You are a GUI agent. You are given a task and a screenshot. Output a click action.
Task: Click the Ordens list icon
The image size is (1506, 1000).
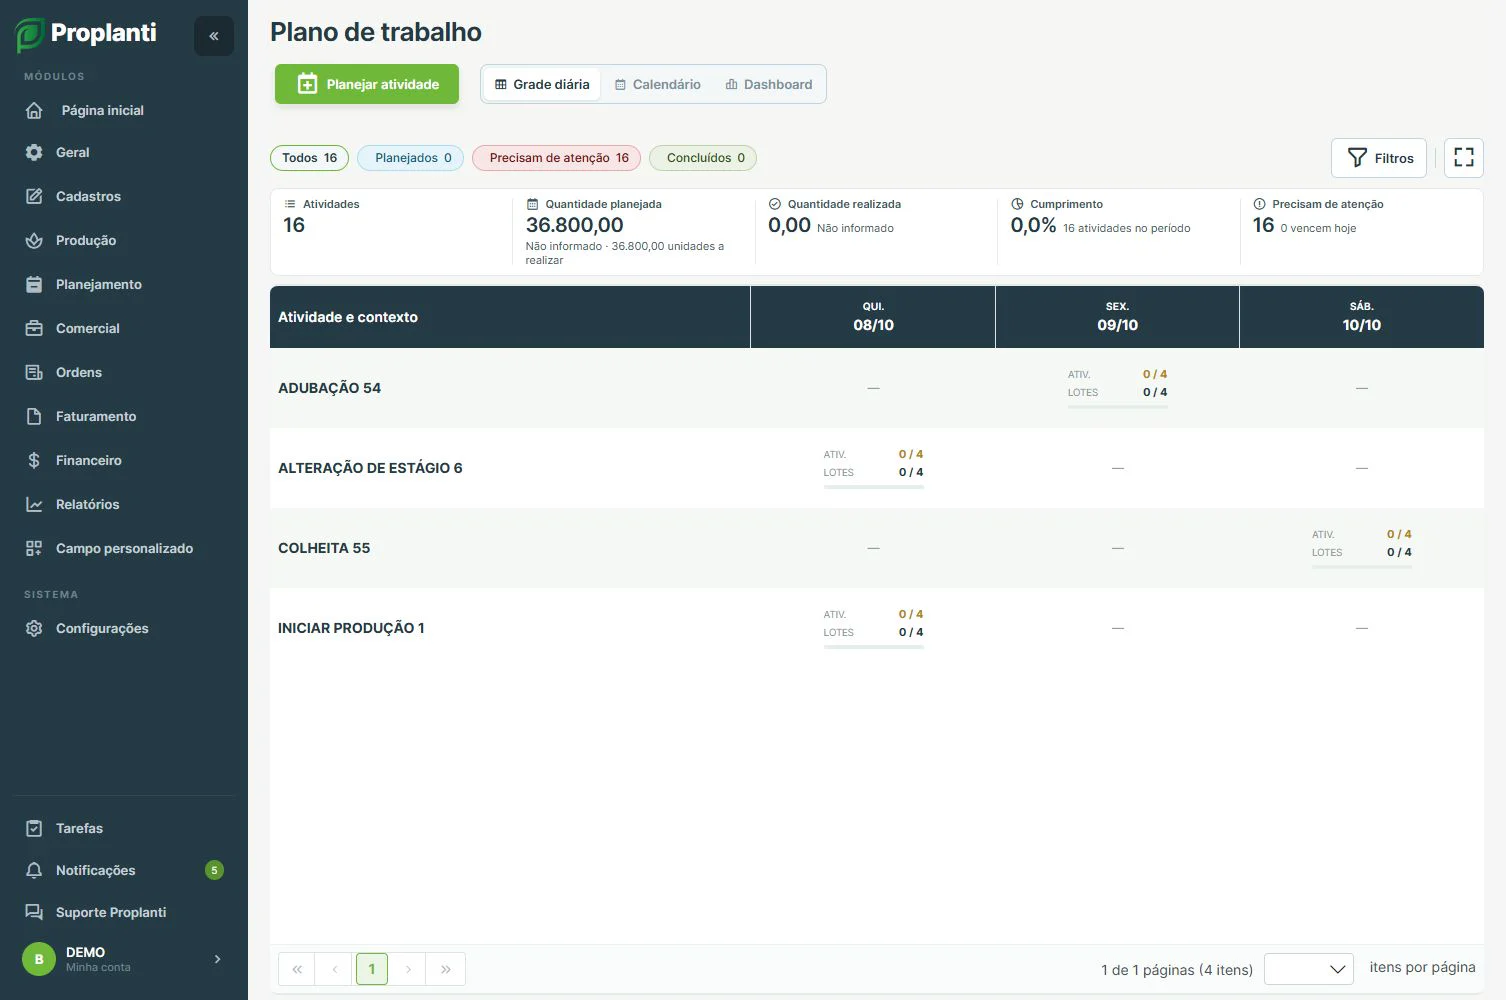34,372
